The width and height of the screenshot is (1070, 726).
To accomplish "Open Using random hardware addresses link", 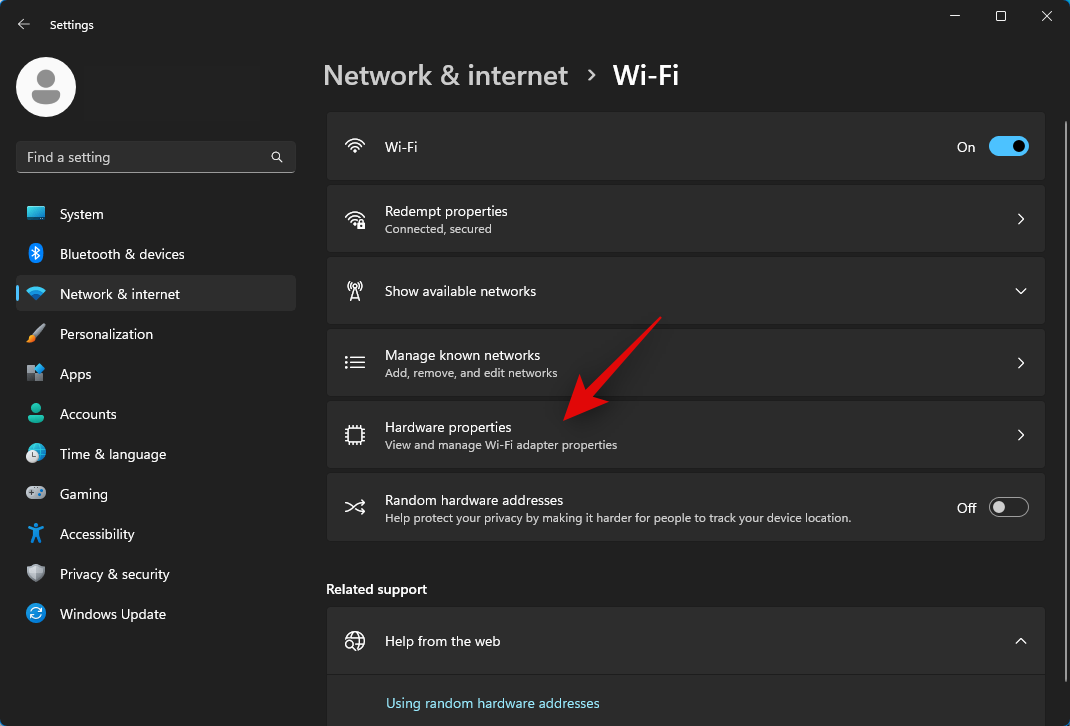I will [x=492, y=703].
